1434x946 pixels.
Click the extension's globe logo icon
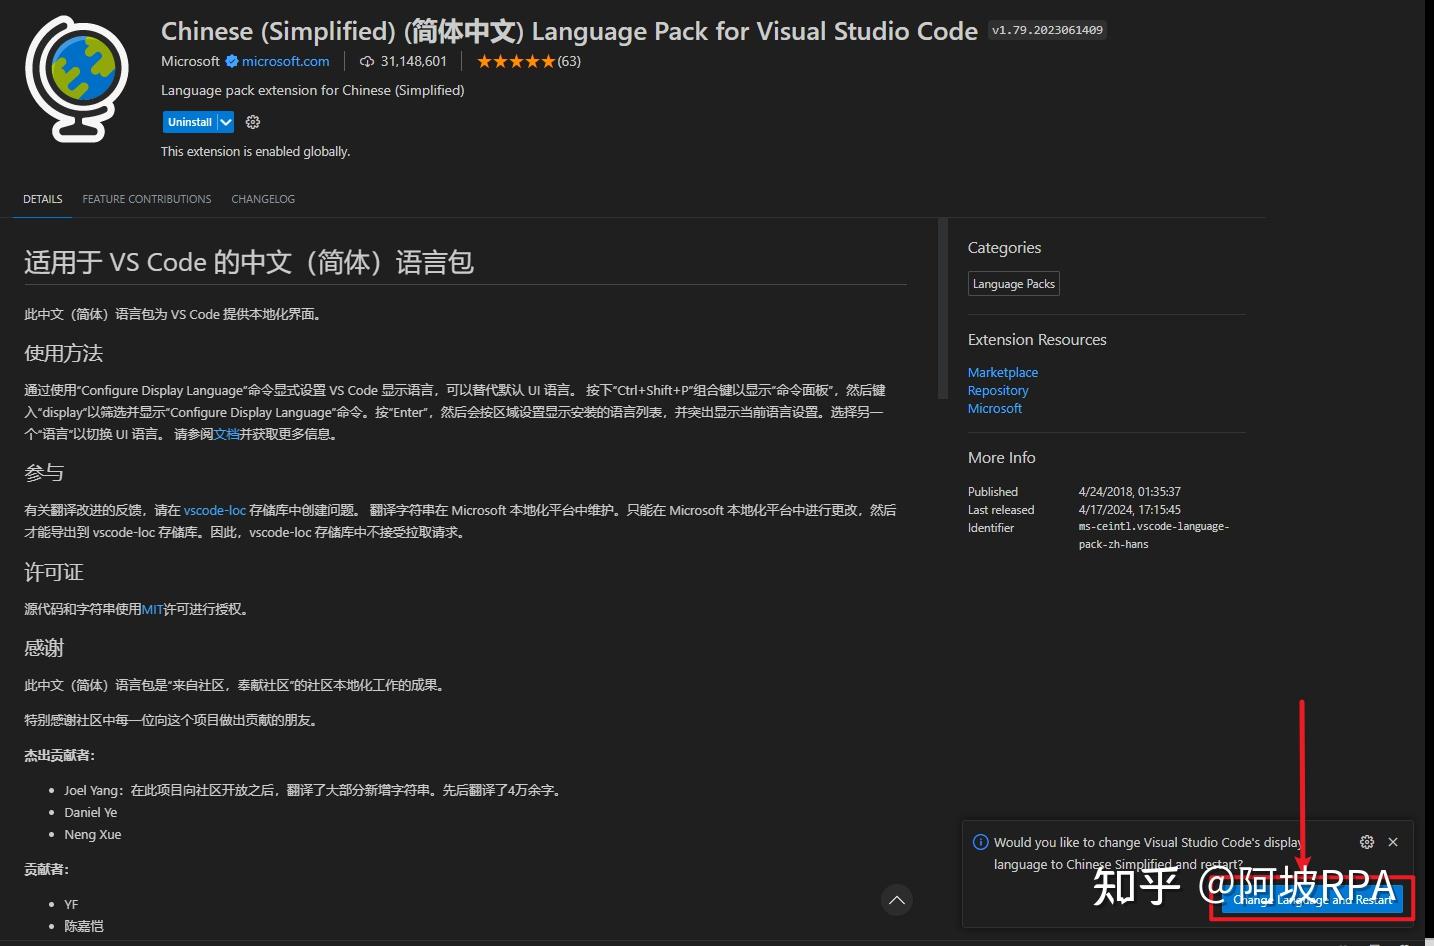click(x=77, y=76)
